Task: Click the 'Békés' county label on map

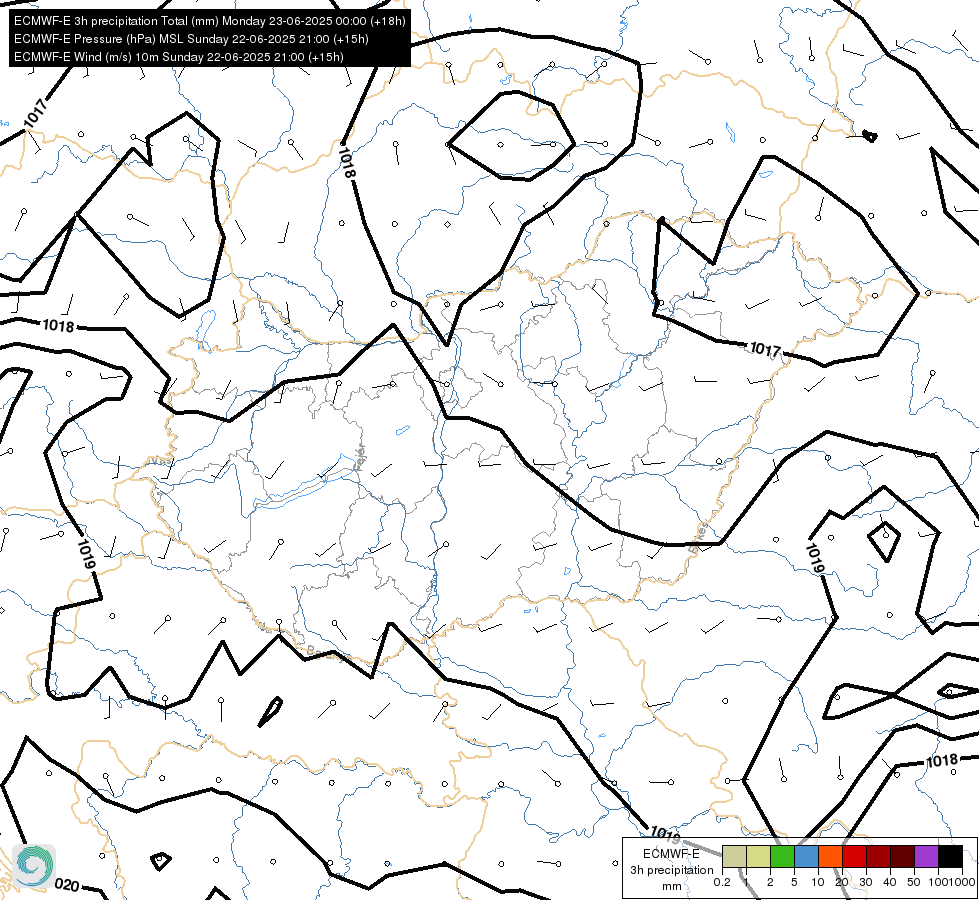Action: 699,538
